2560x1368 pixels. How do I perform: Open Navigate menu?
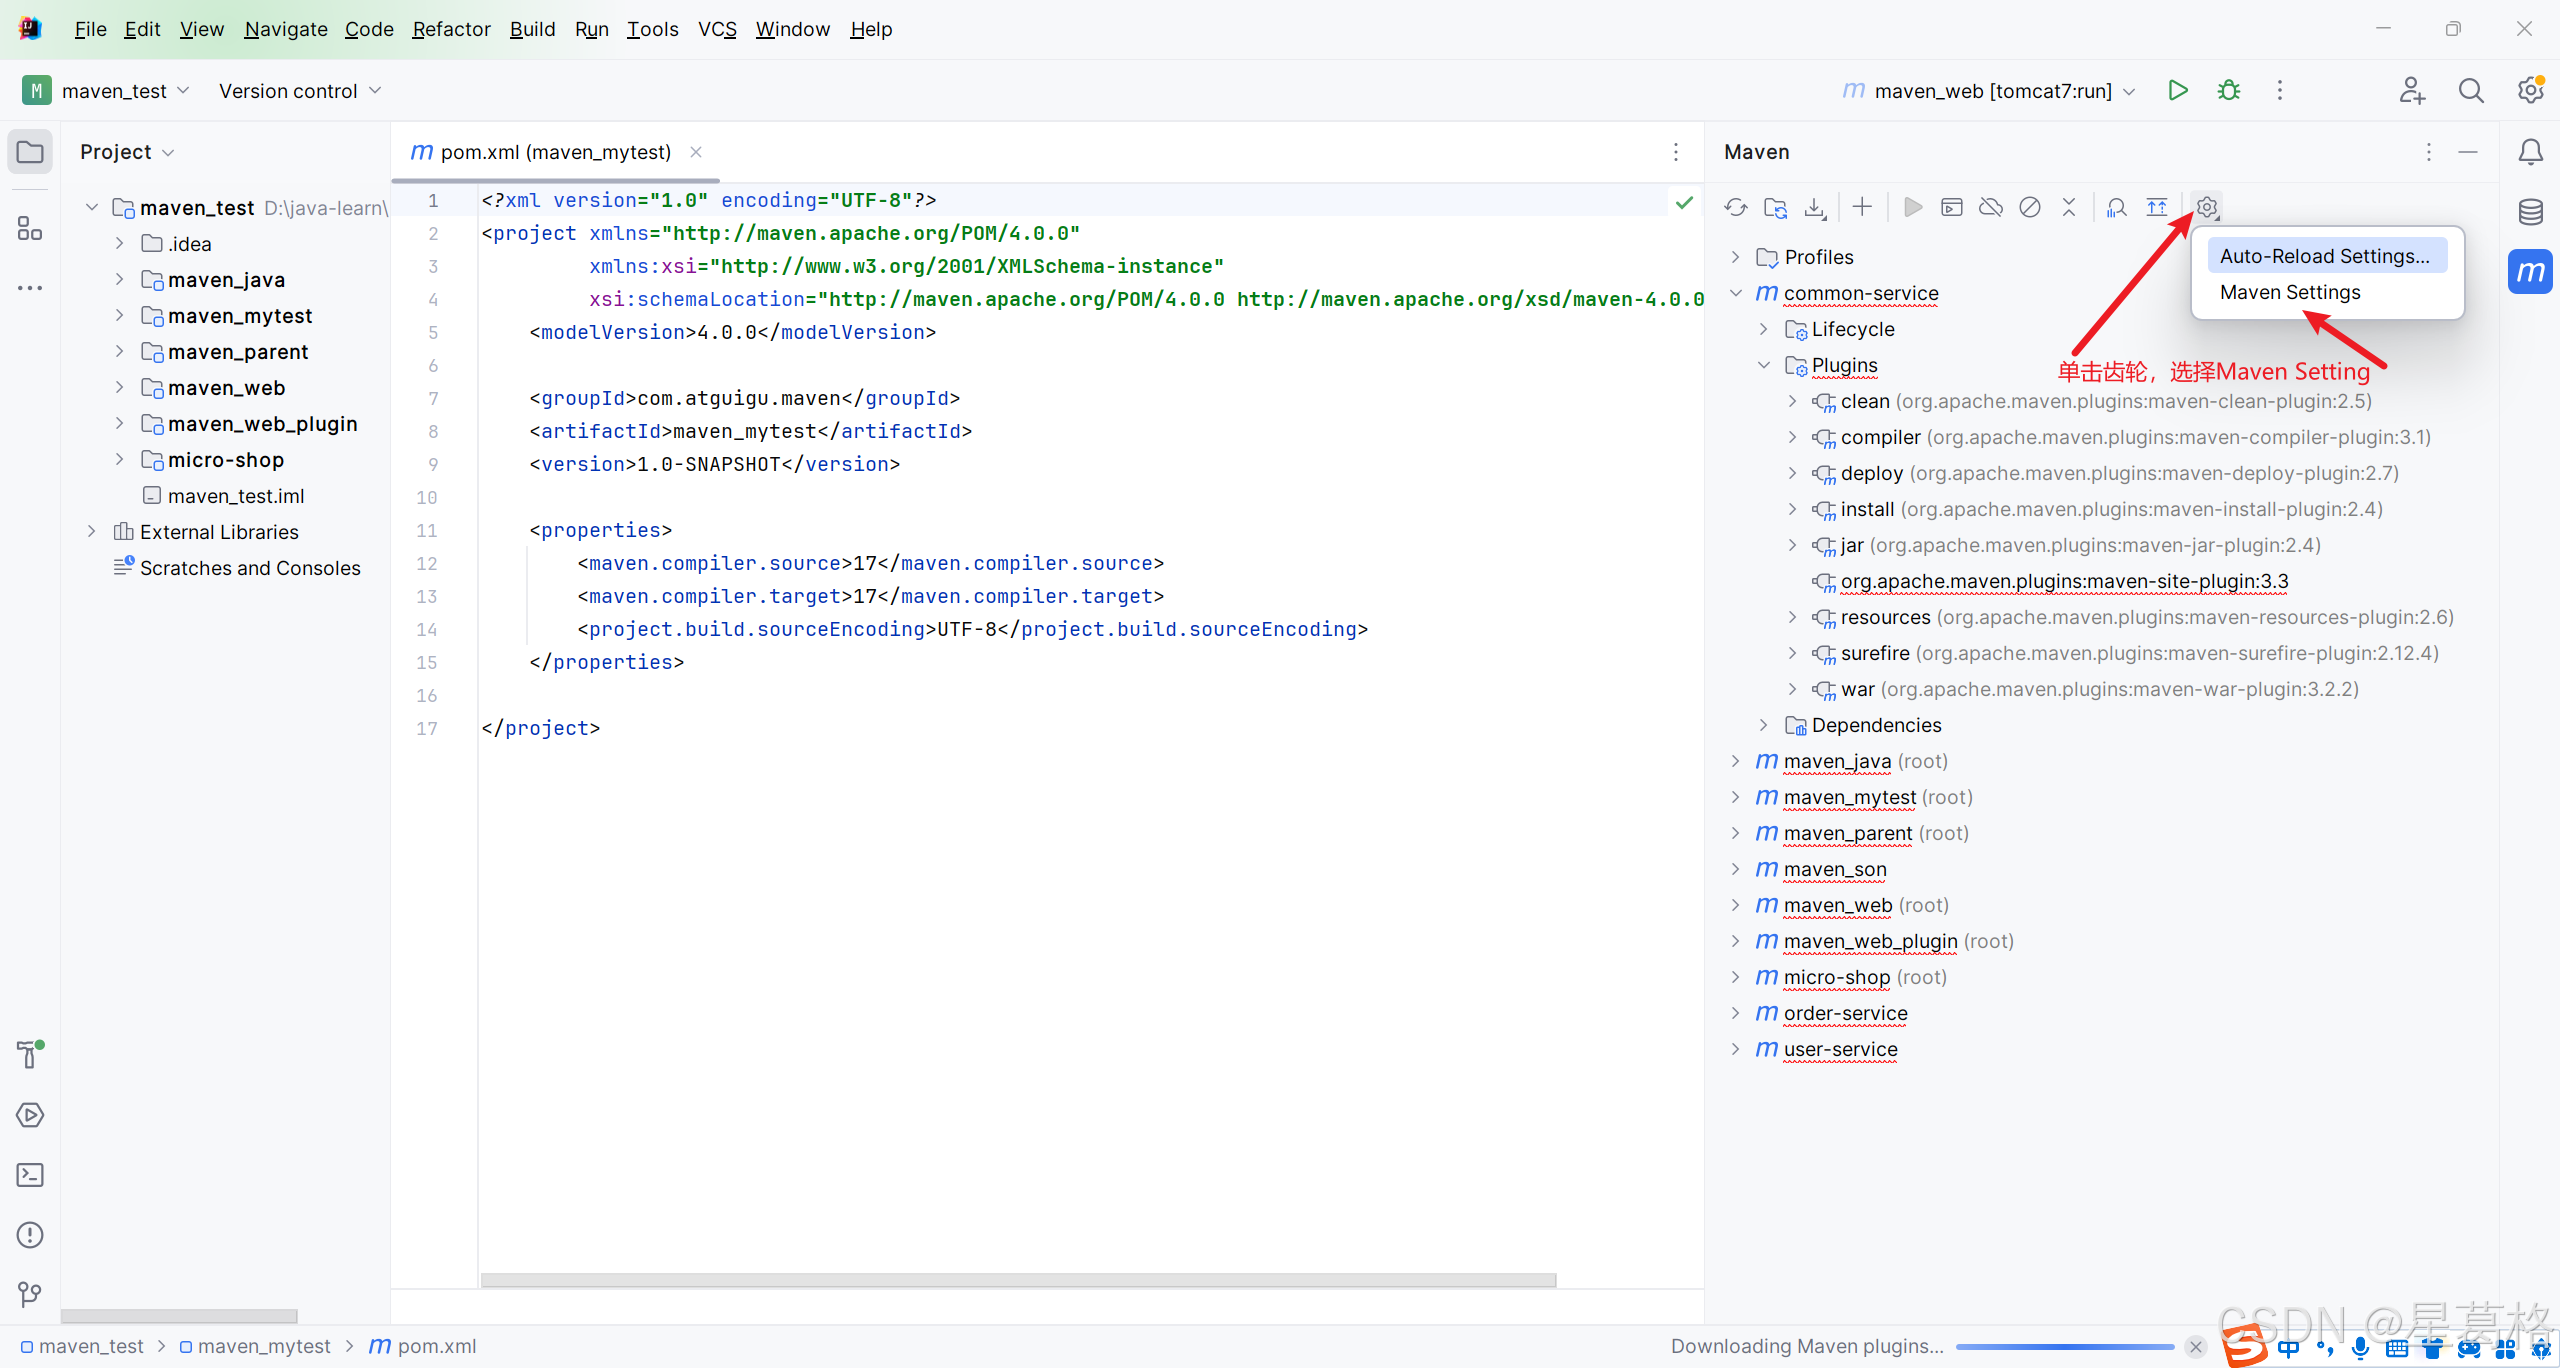click(286, 29)
